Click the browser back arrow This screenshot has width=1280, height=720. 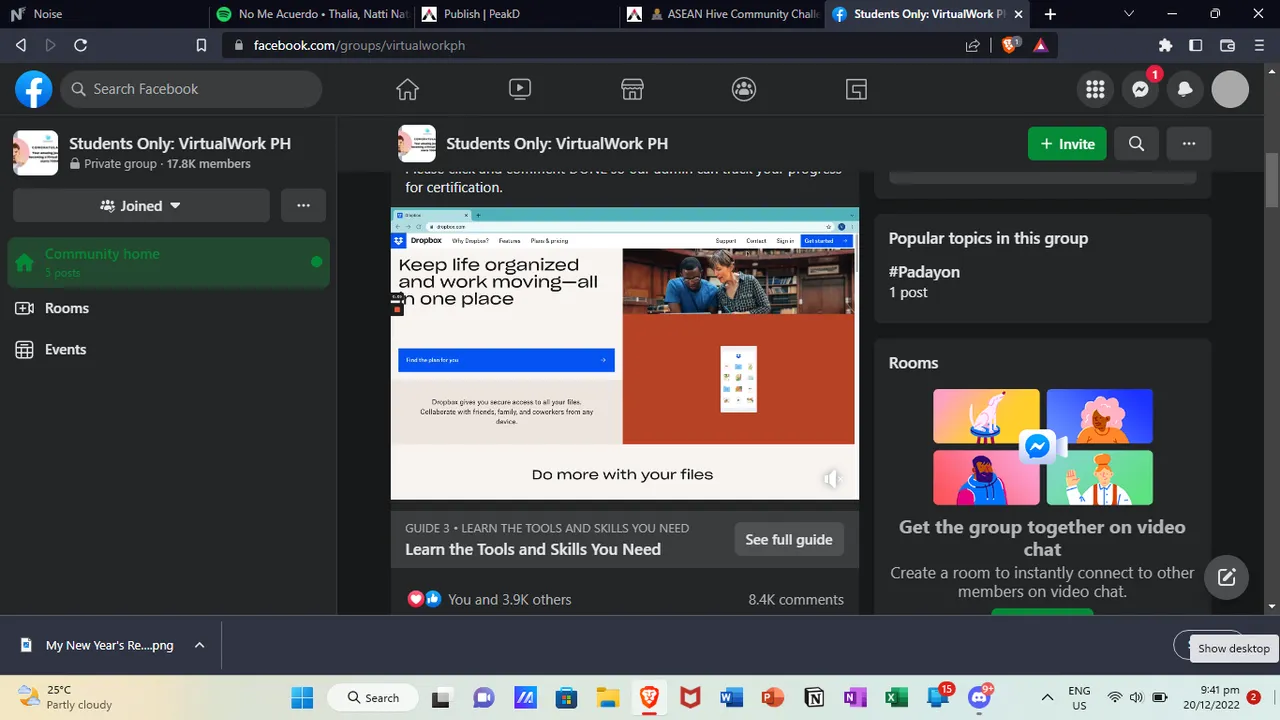coord(21,45)
